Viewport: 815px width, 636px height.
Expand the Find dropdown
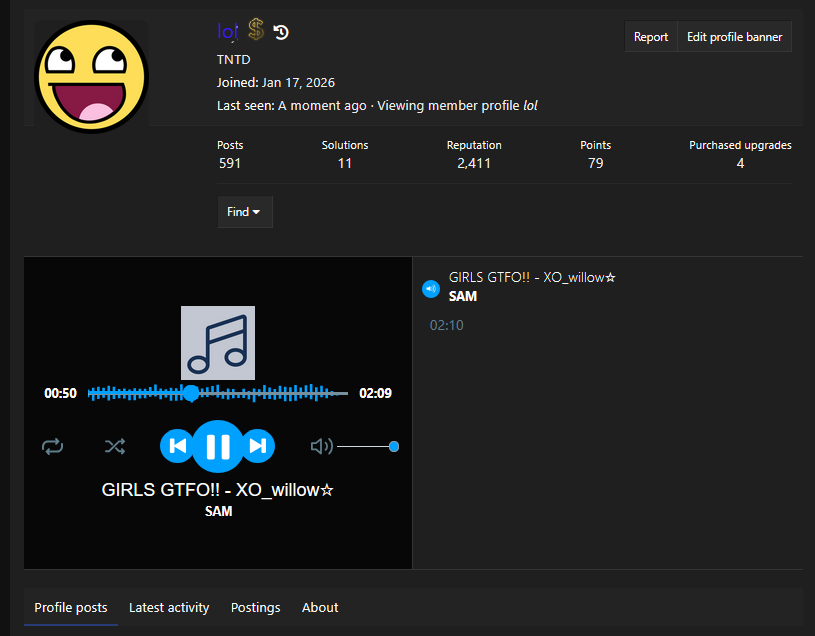click(x=244, y=212)
